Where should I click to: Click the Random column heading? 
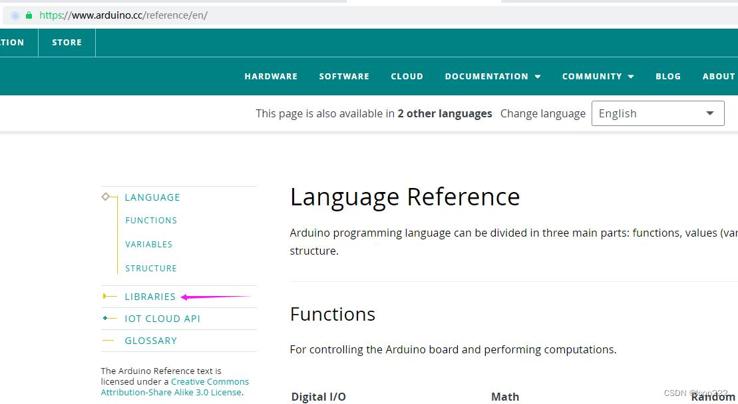(713, 397)
